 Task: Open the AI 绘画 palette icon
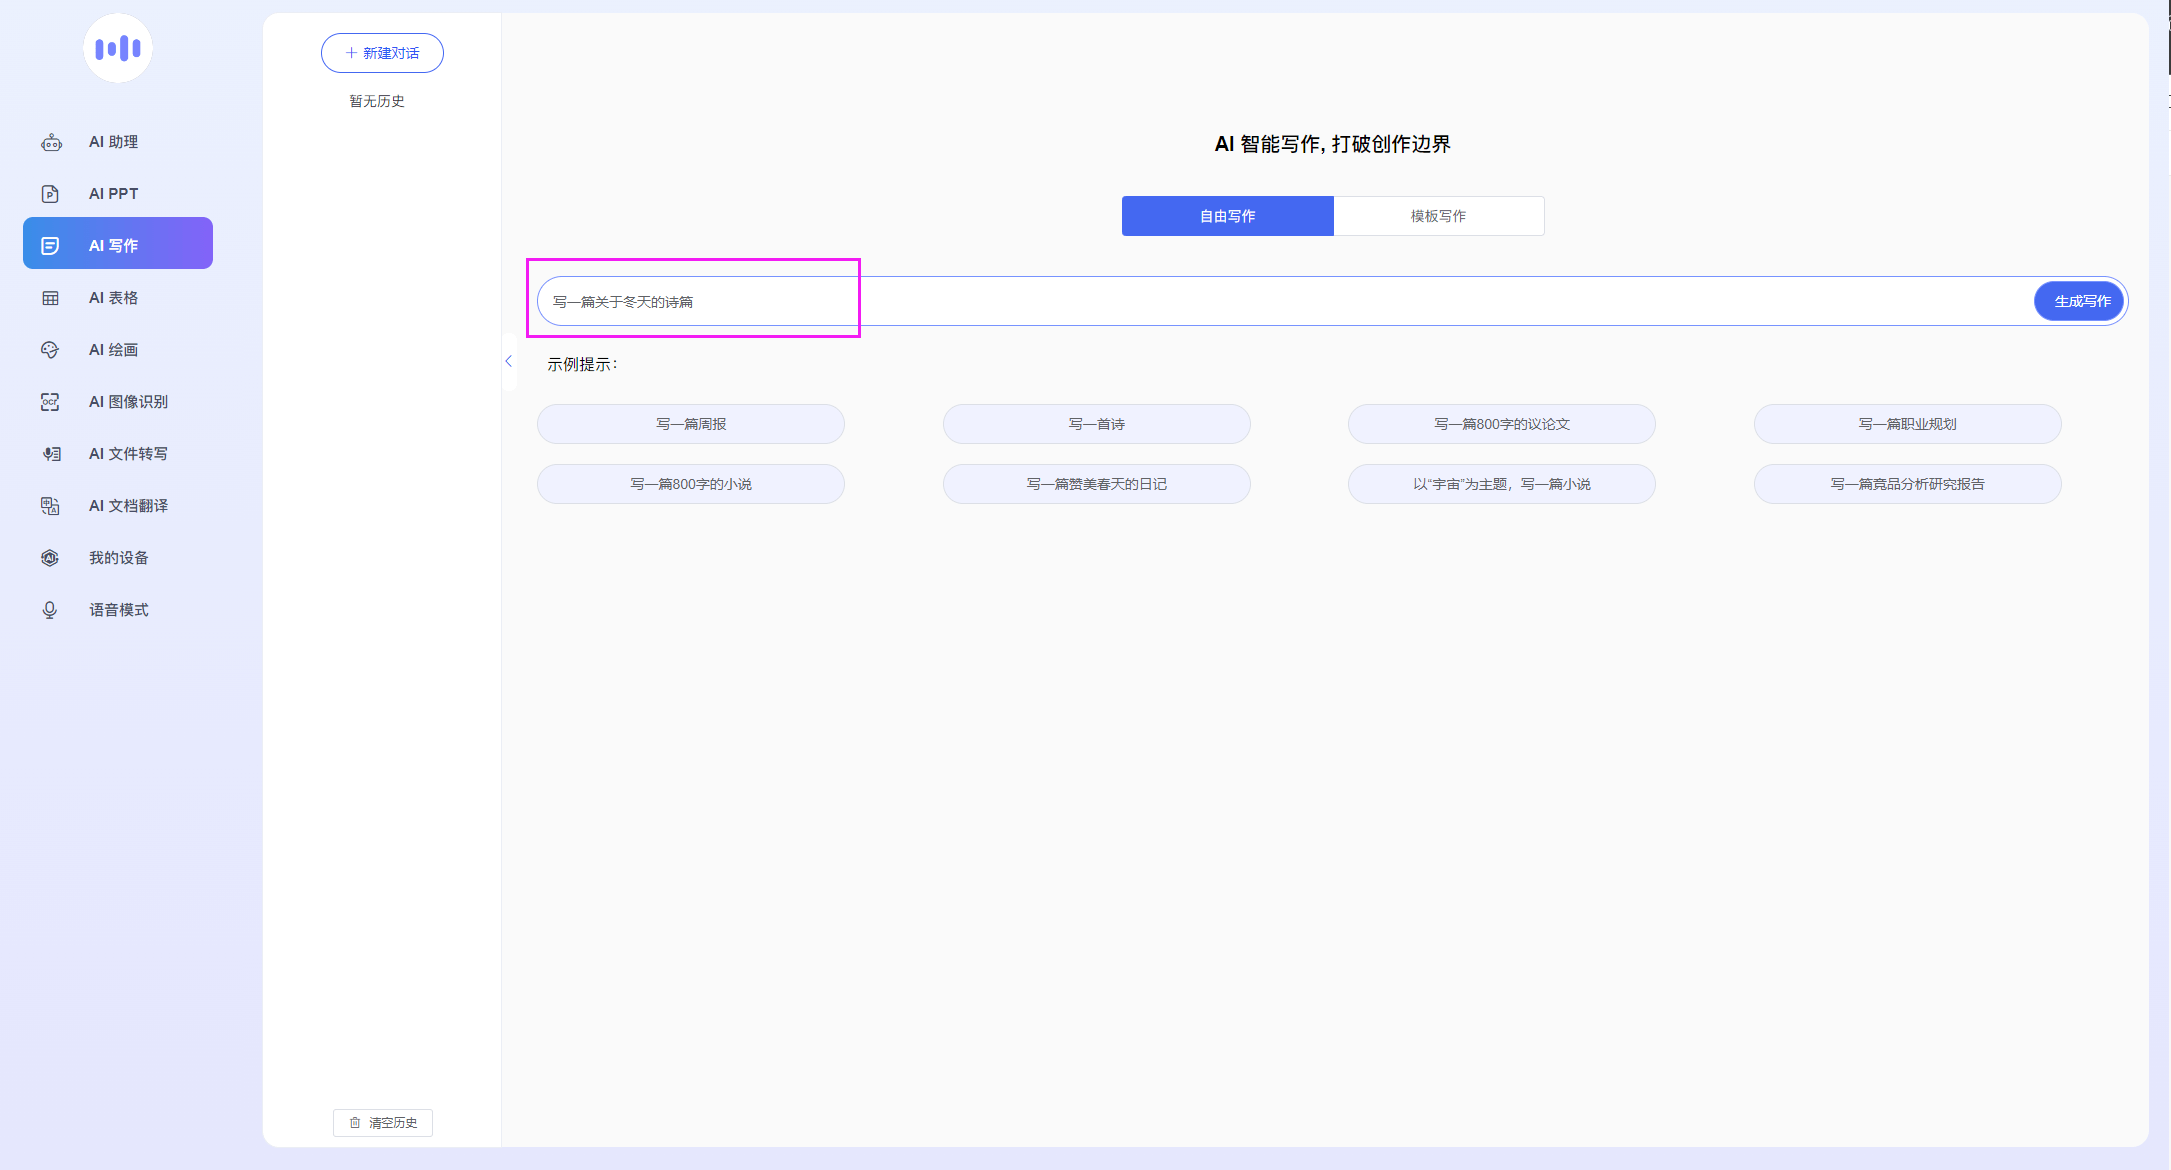coord(51,350)
